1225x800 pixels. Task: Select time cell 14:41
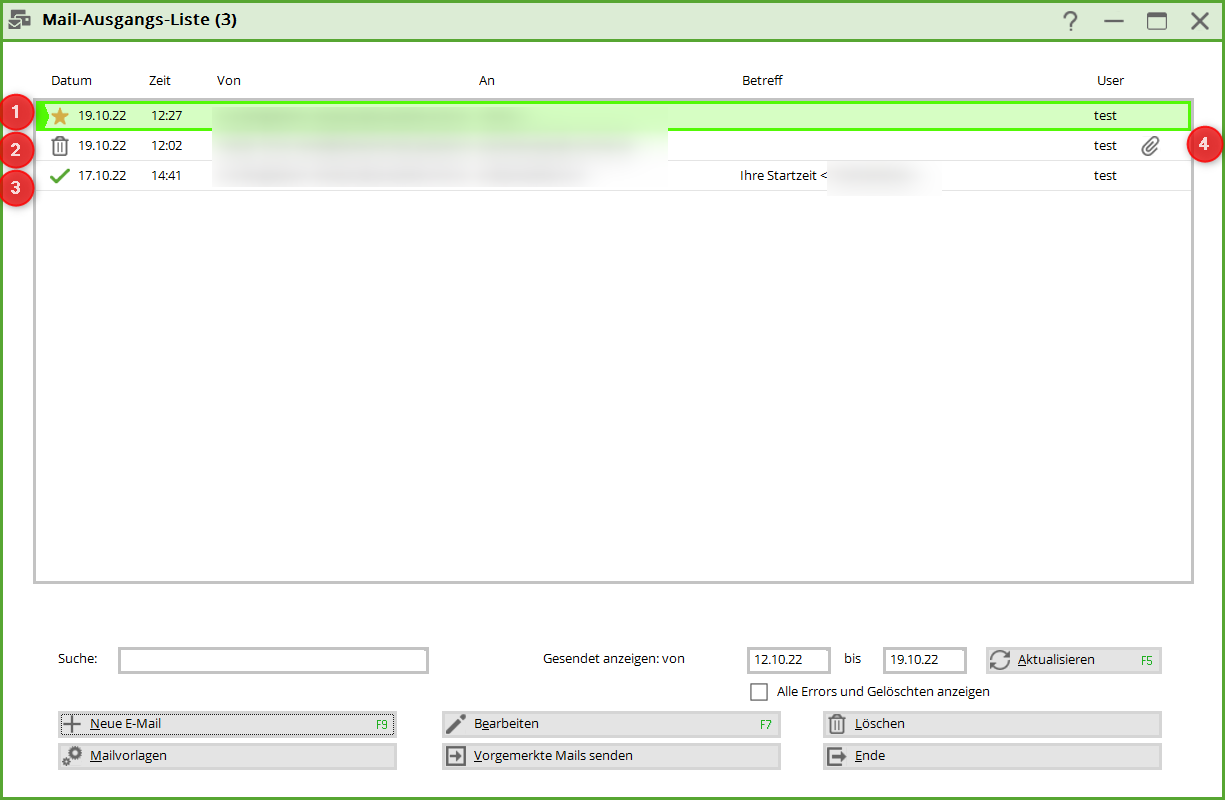tap(167, 176)
